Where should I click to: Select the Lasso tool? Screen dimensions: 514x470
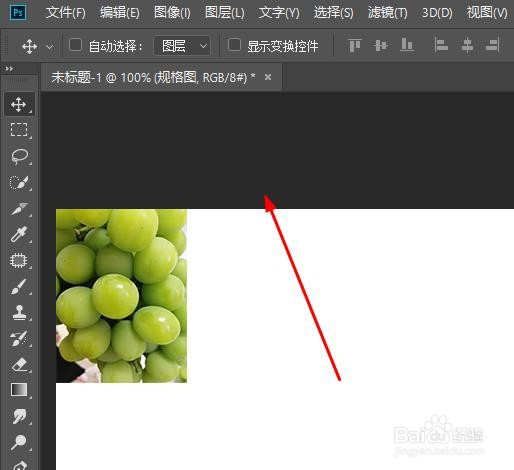19,156
